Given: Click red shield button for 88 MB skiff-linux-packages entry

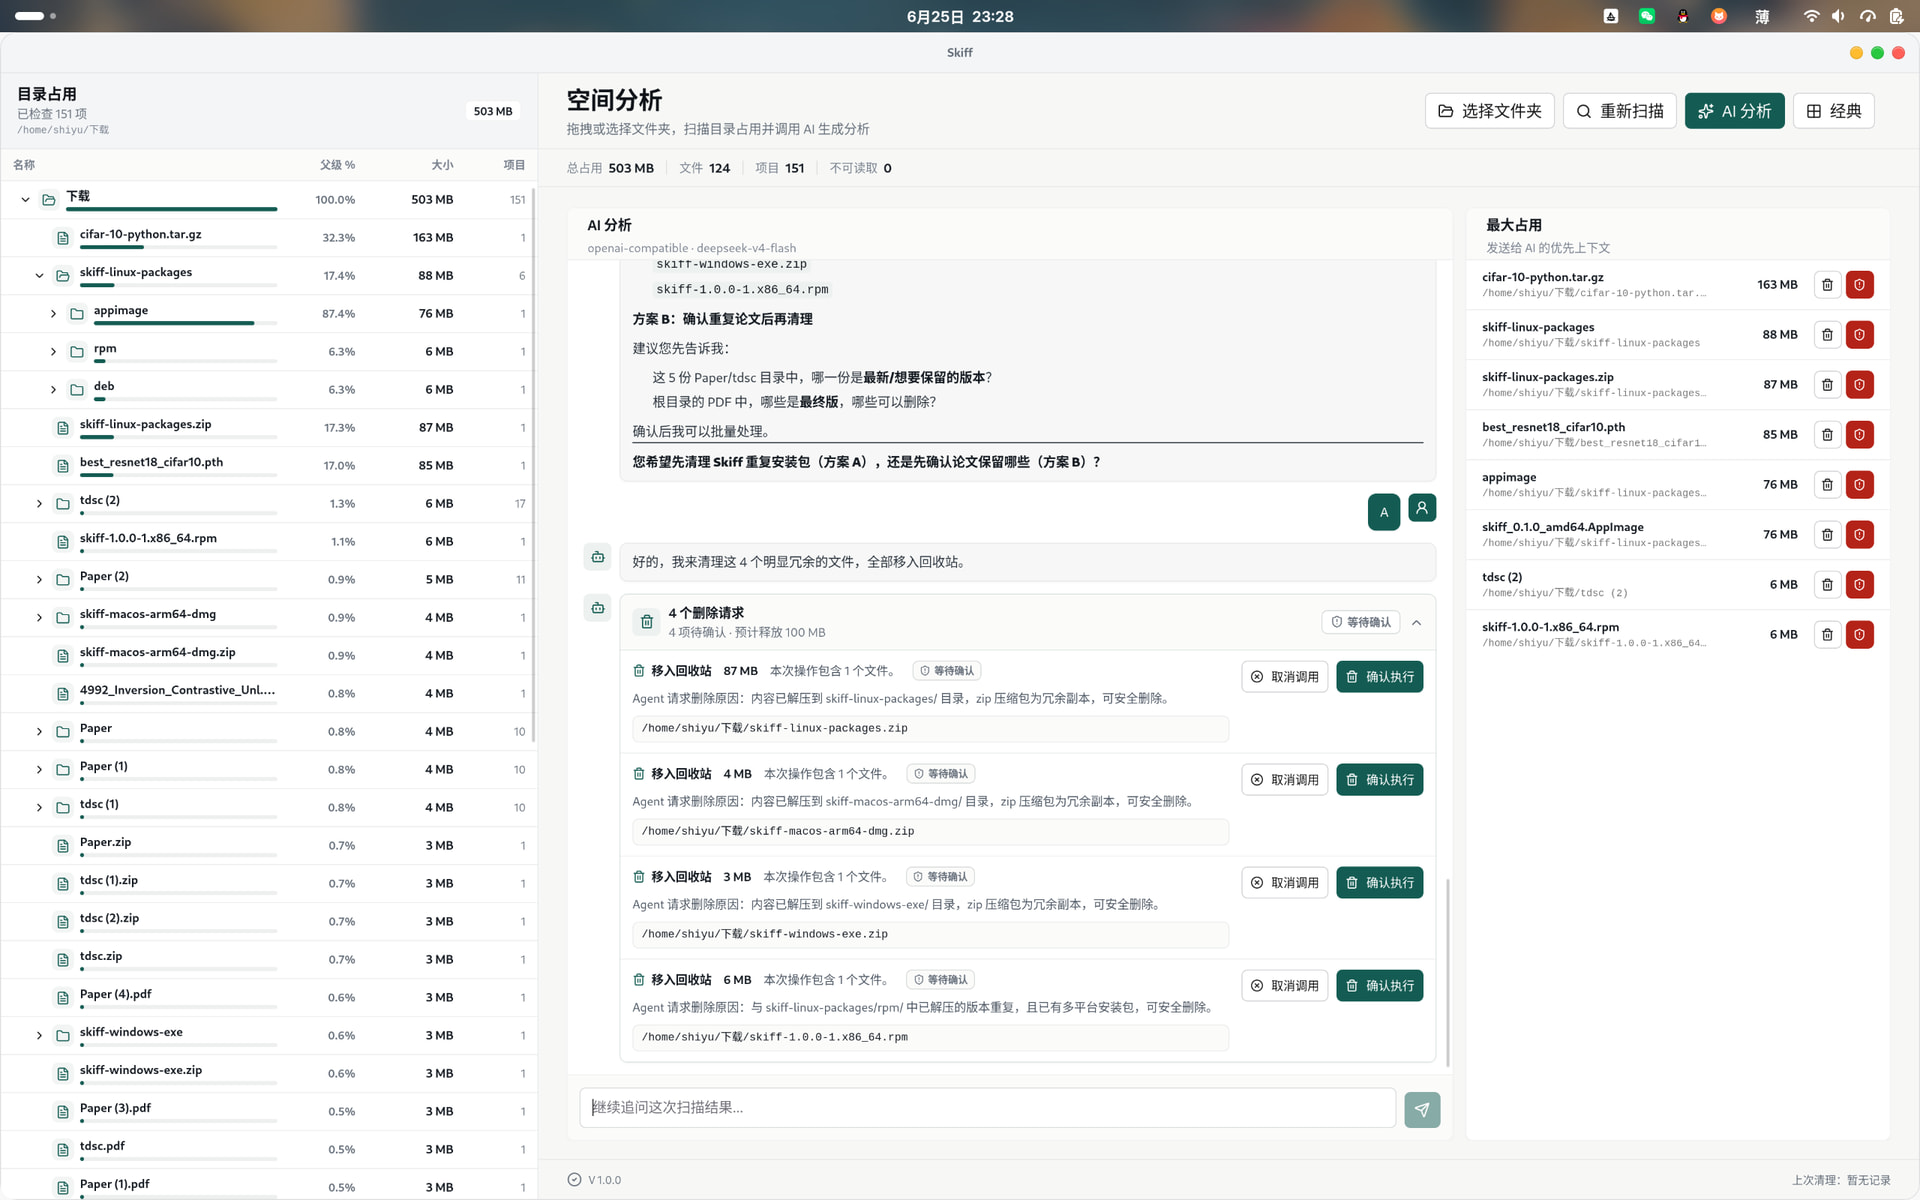Looking at the screenshot, I should pyautogui.click(x=1859, y=335).
